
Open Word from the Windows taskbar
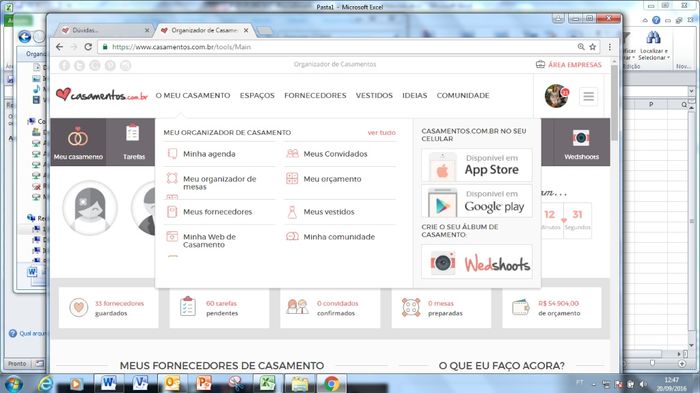(108, 383)
